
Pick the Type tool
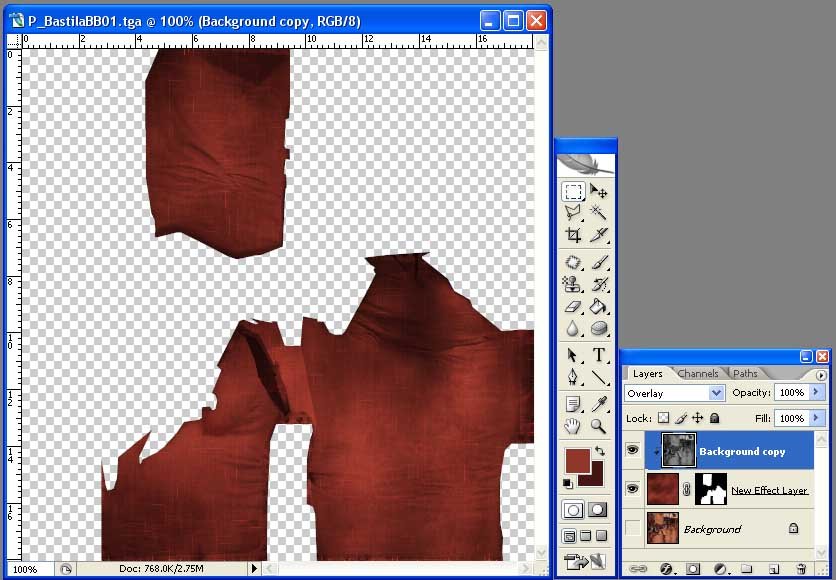pyautogui.click(x=599, y=355)
